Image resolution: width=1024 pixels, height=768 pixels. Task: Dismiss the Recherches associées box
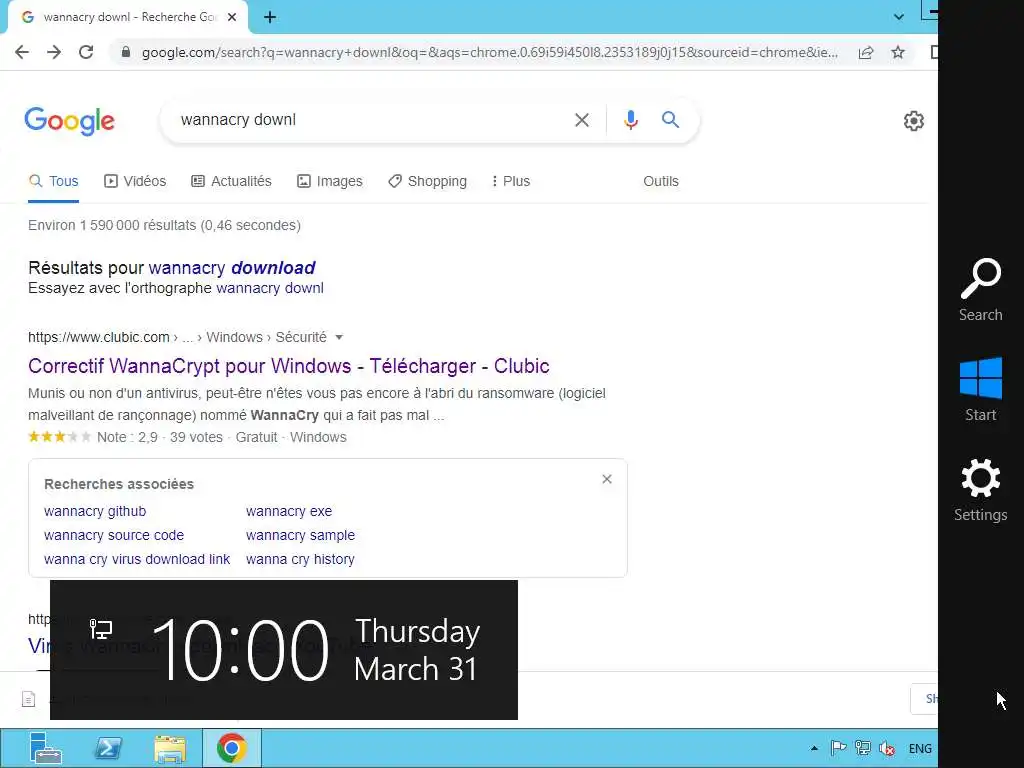click(607, 479)
